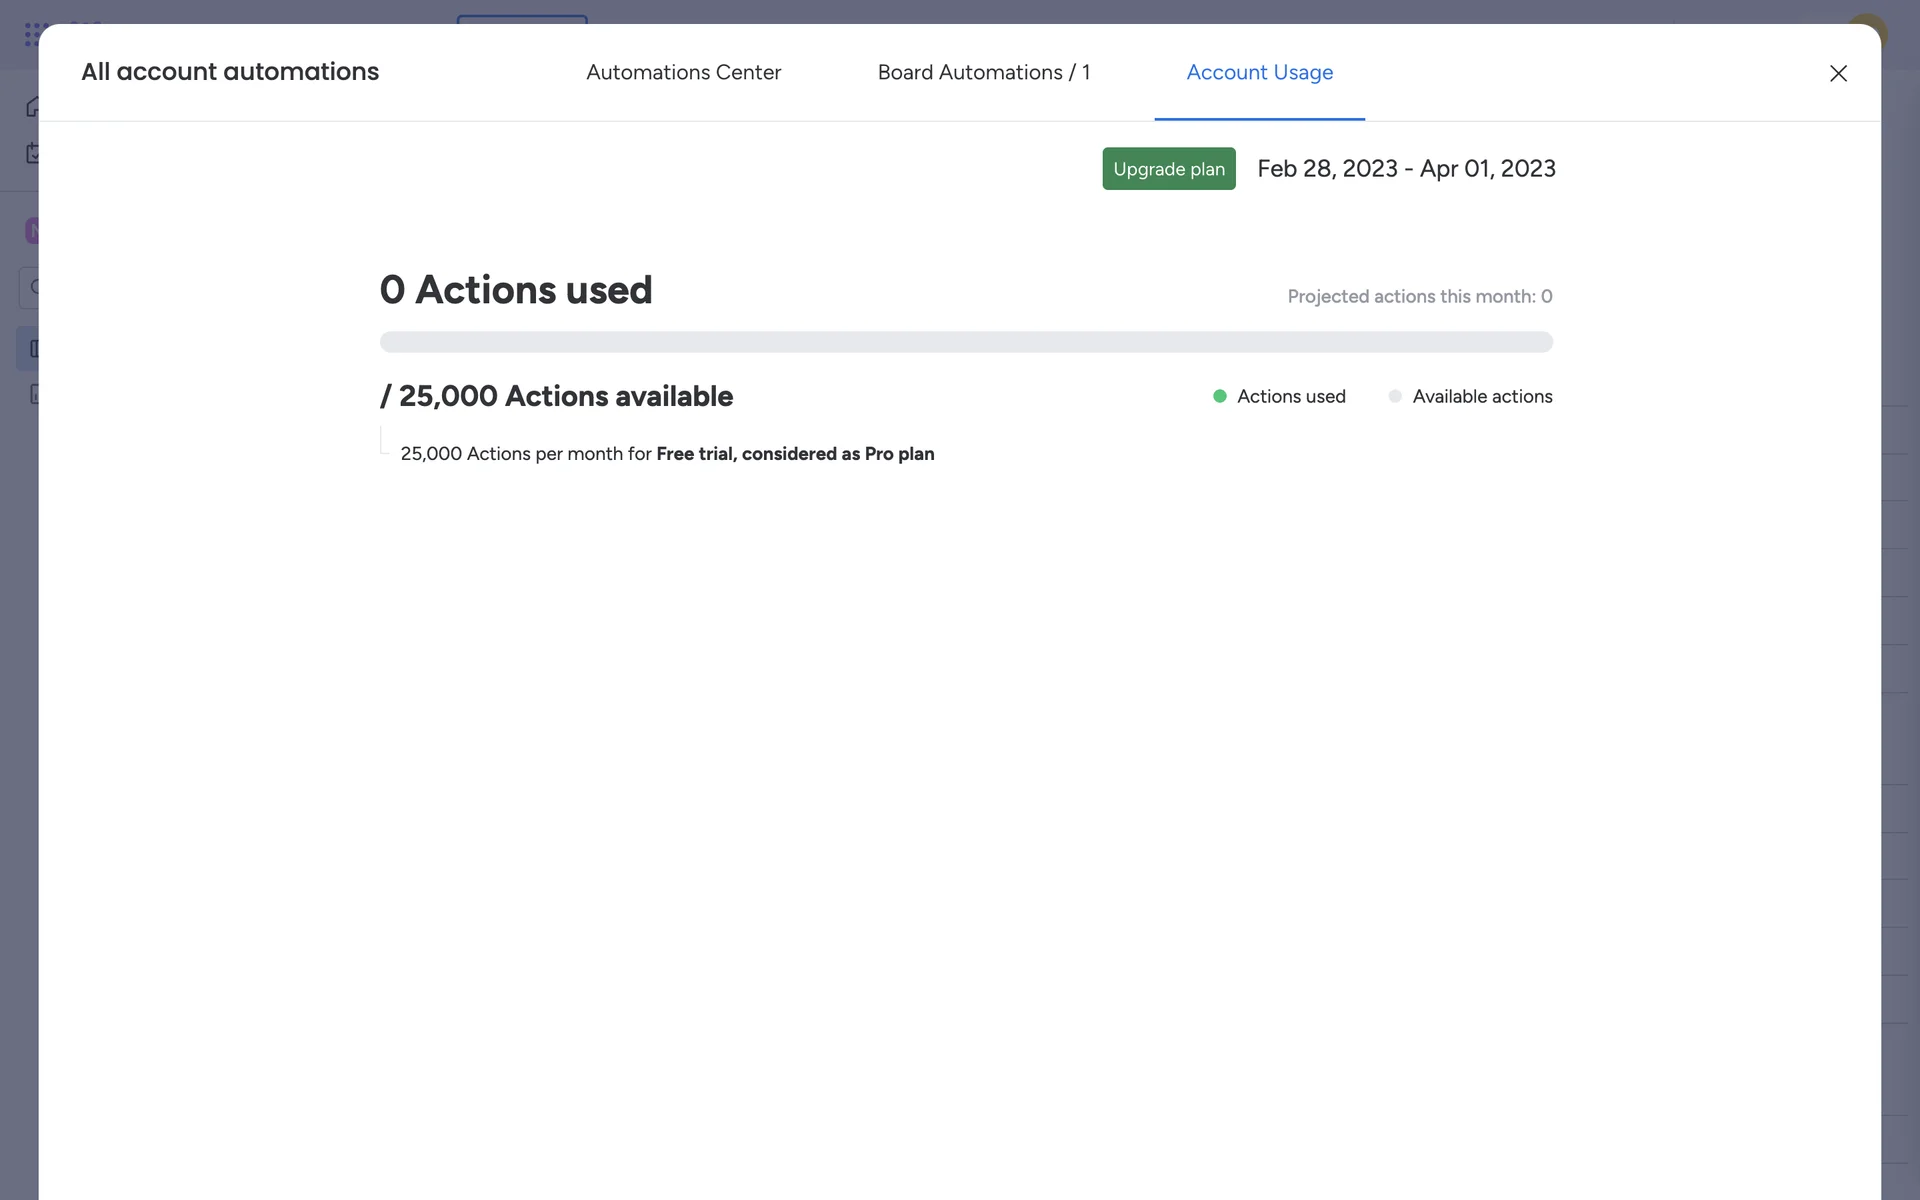The image size is (1920, 1200).
Task: Close the automations dialog with X
Action: pyautogui.click(x=1837, y=74)
